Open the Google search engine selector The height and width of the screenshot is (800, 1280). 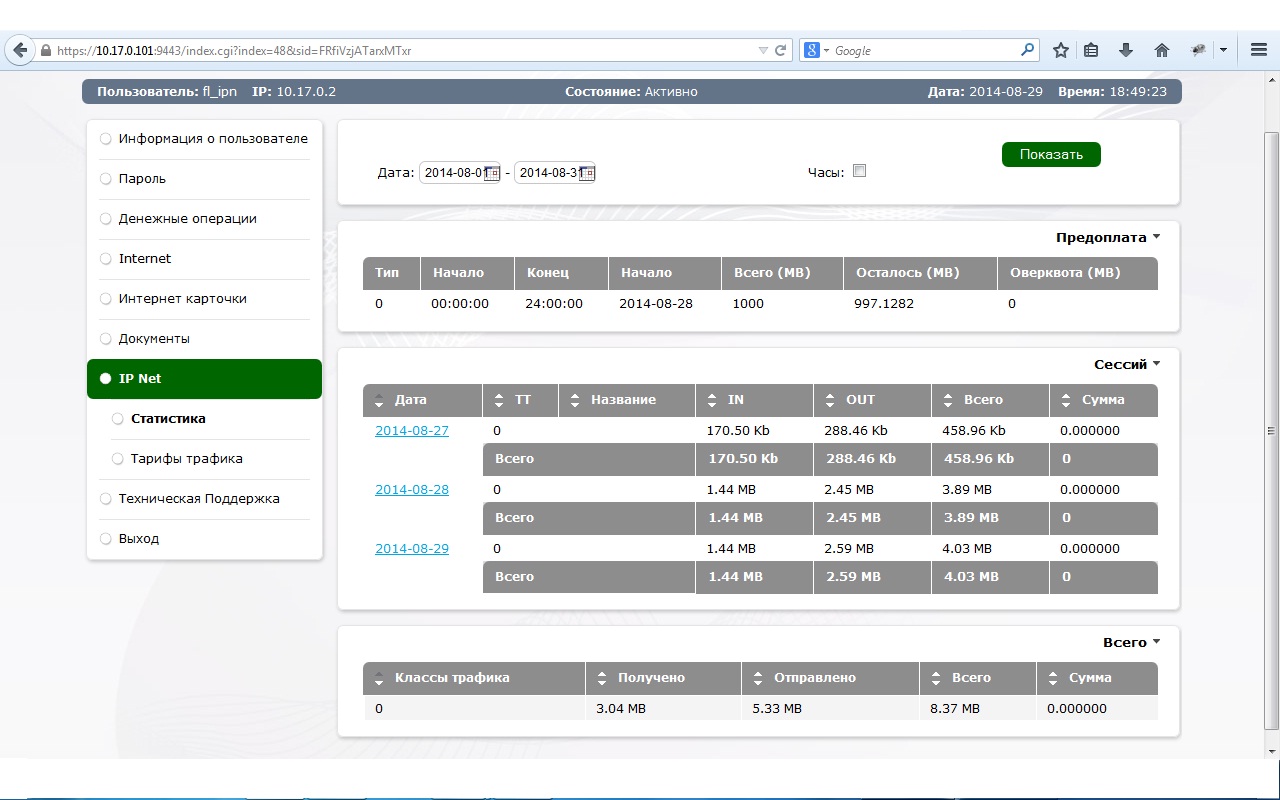coord(817,50)
